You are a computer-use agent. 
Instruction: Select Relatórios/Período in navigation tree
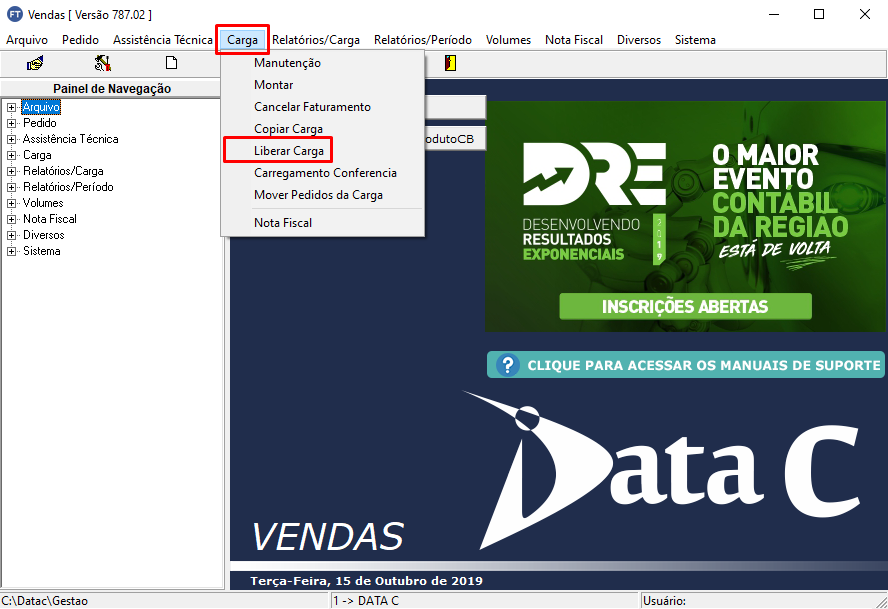click(x=68, y=187)
